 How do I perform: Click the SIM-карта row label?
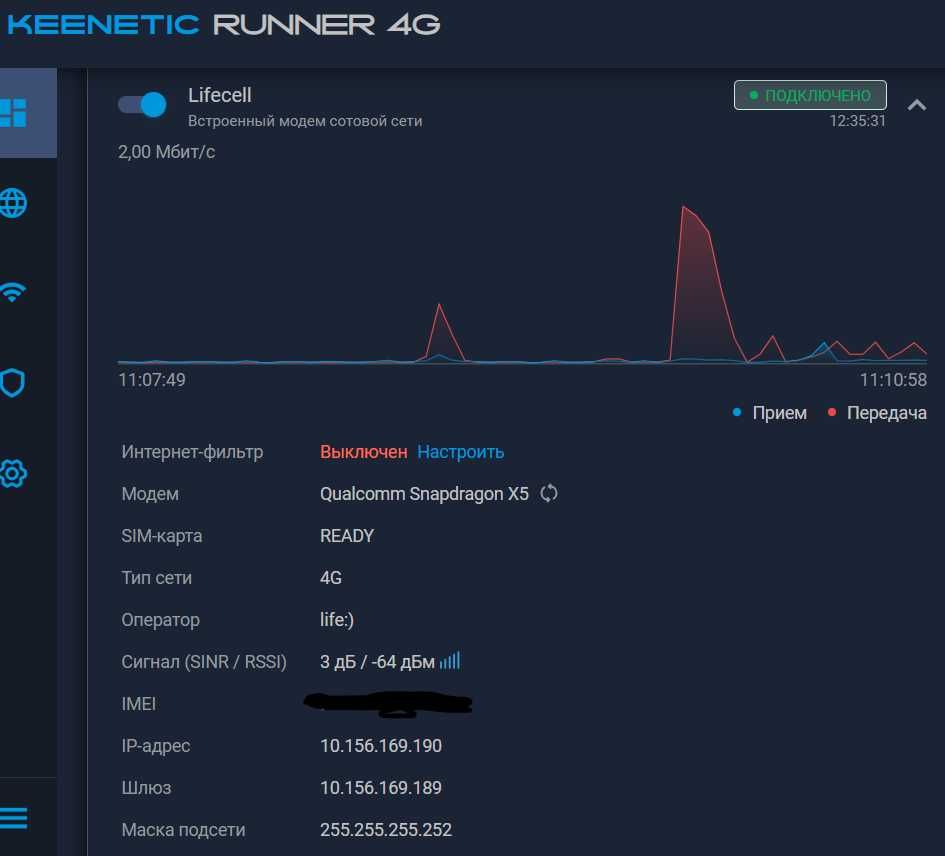162,536
